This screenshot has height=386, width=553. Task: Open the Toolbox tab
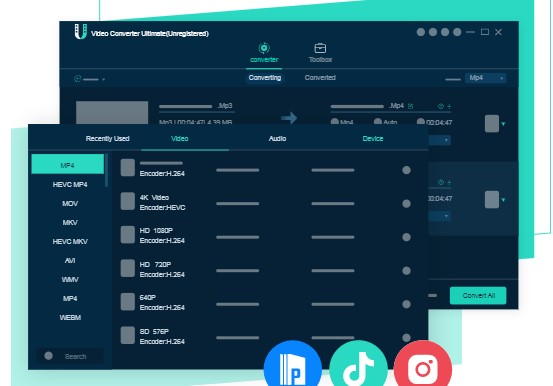(x=320, y=53)
